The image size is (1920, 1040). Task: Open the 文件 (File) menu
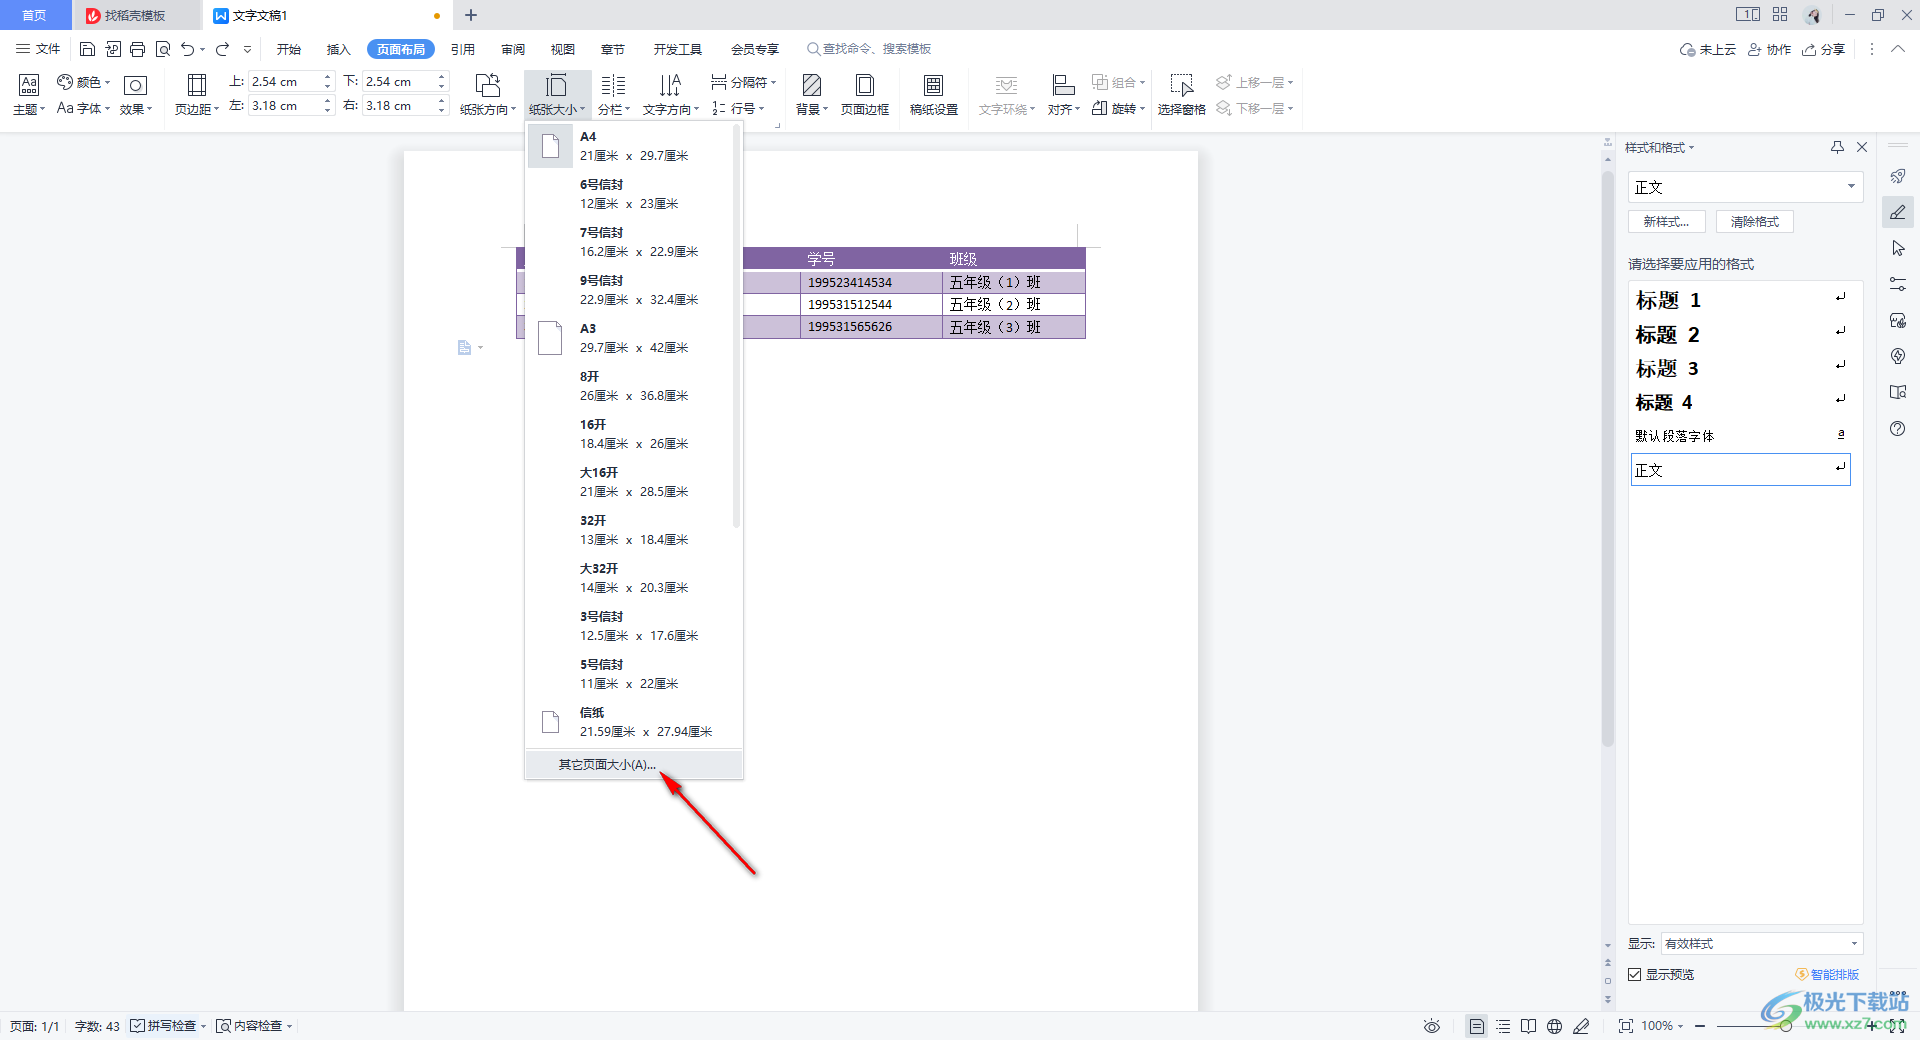(38, 49)
